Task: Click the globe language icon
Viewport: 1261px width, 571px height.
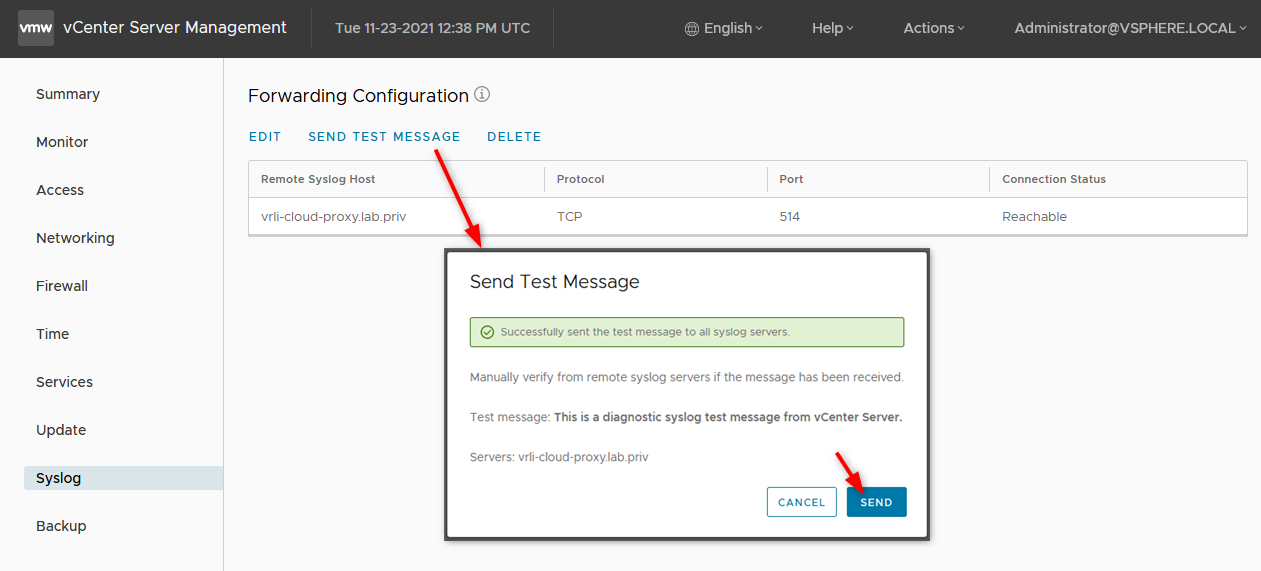Action: pyautogui.click(x=692, y=29)
